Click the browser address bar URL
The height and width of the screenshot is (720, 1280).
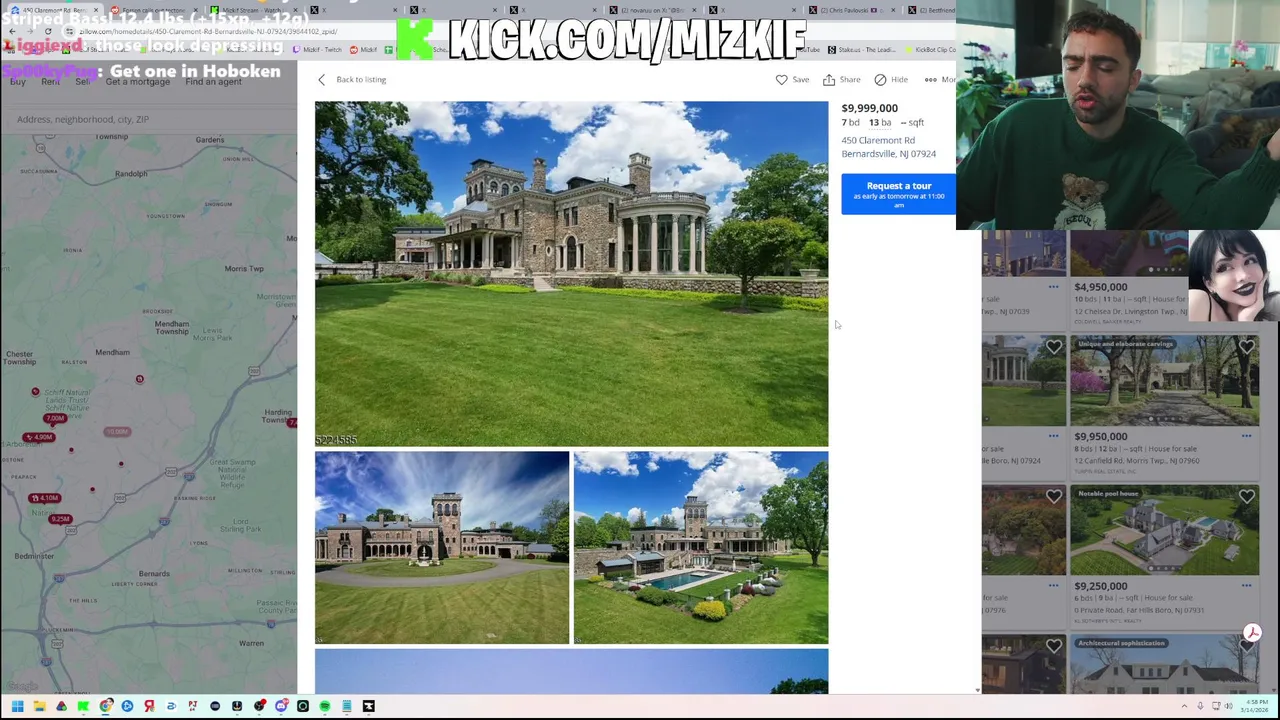[208, 31]
